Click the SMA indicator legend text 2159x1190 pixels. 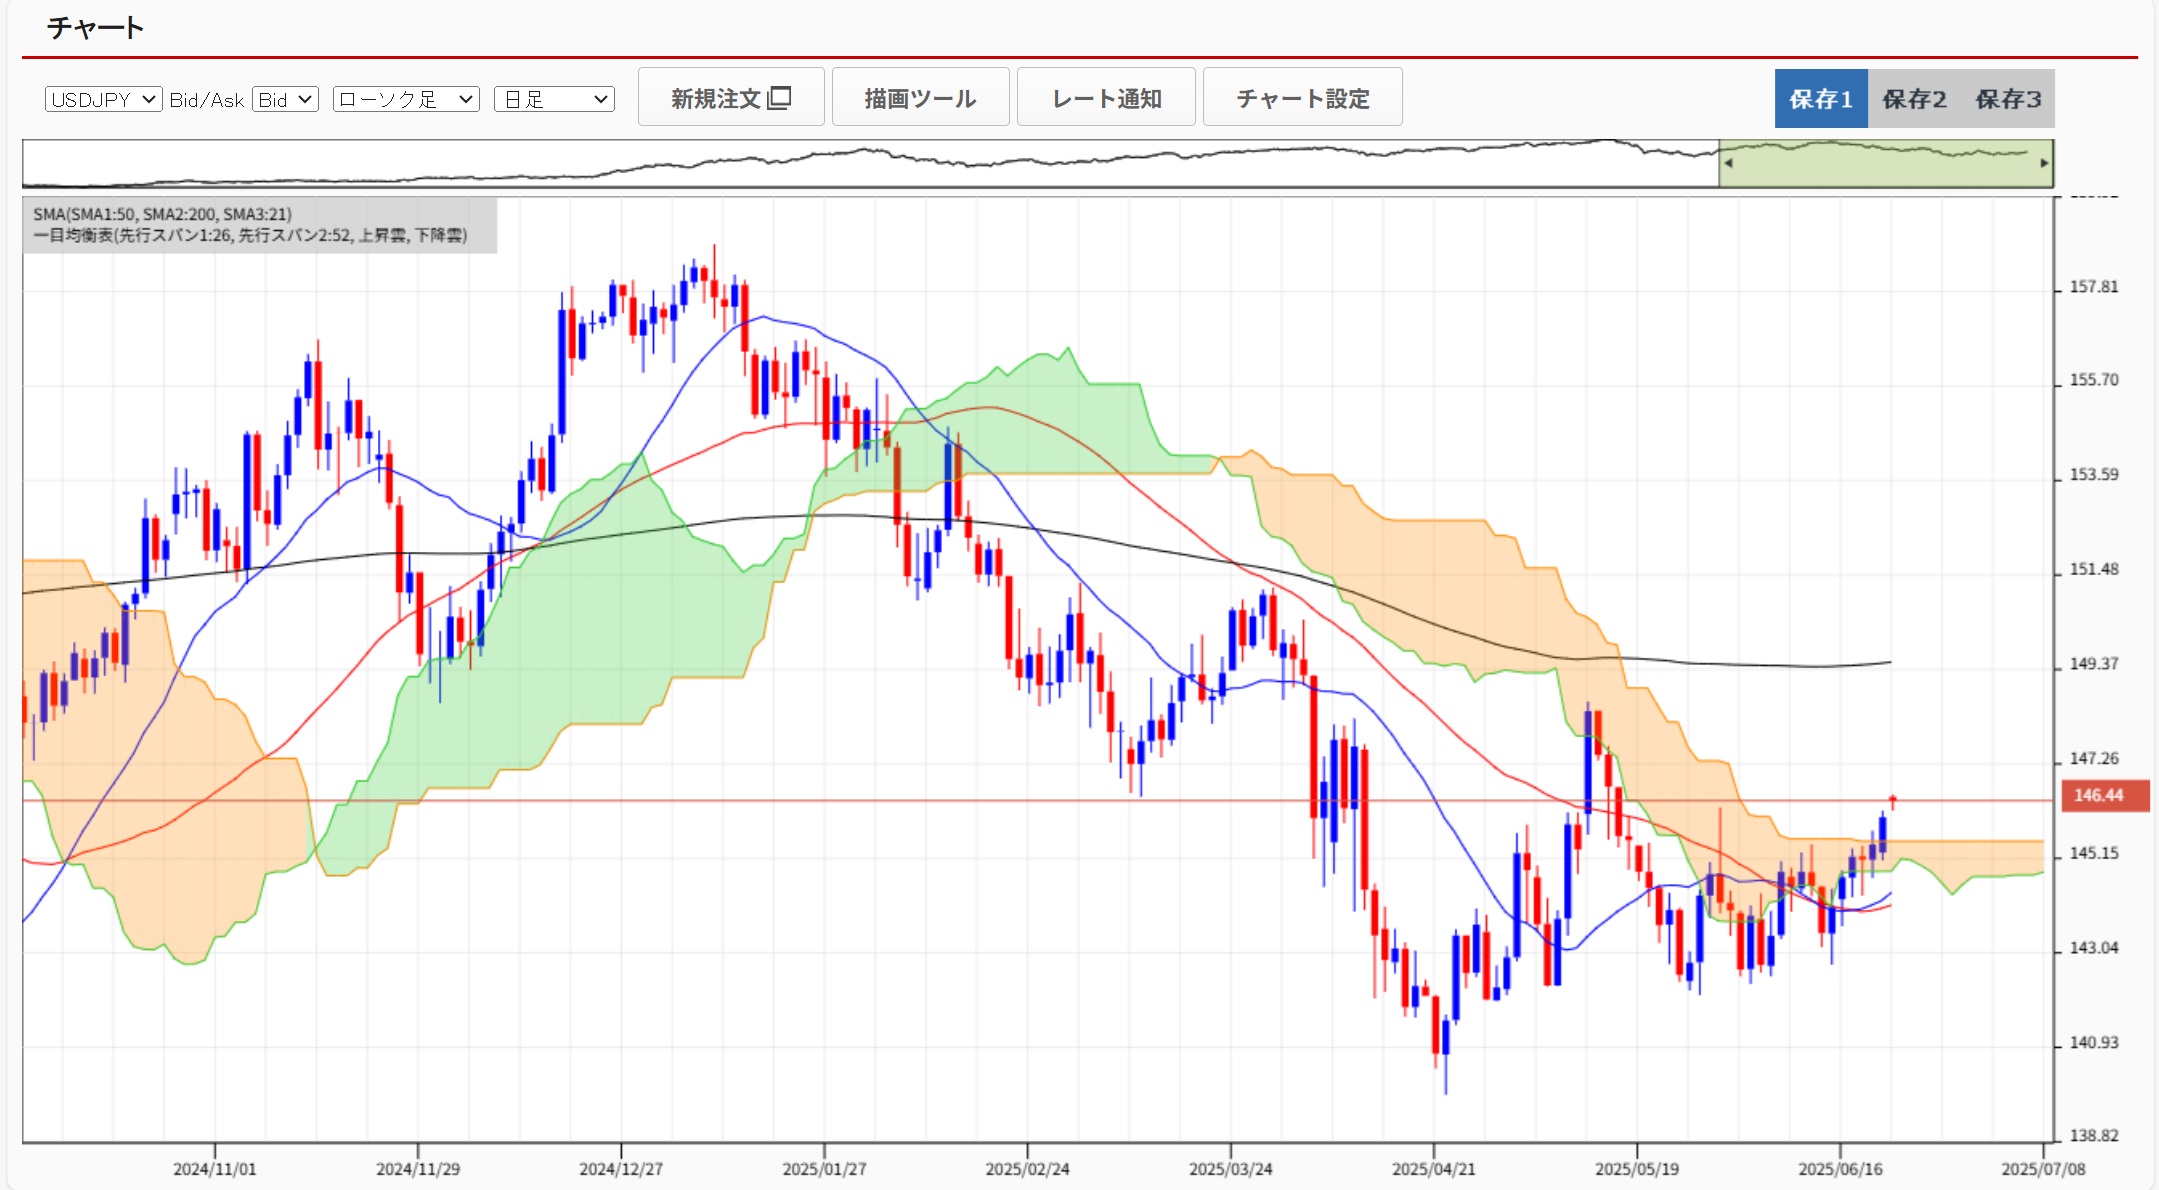[x=162, y=214]
